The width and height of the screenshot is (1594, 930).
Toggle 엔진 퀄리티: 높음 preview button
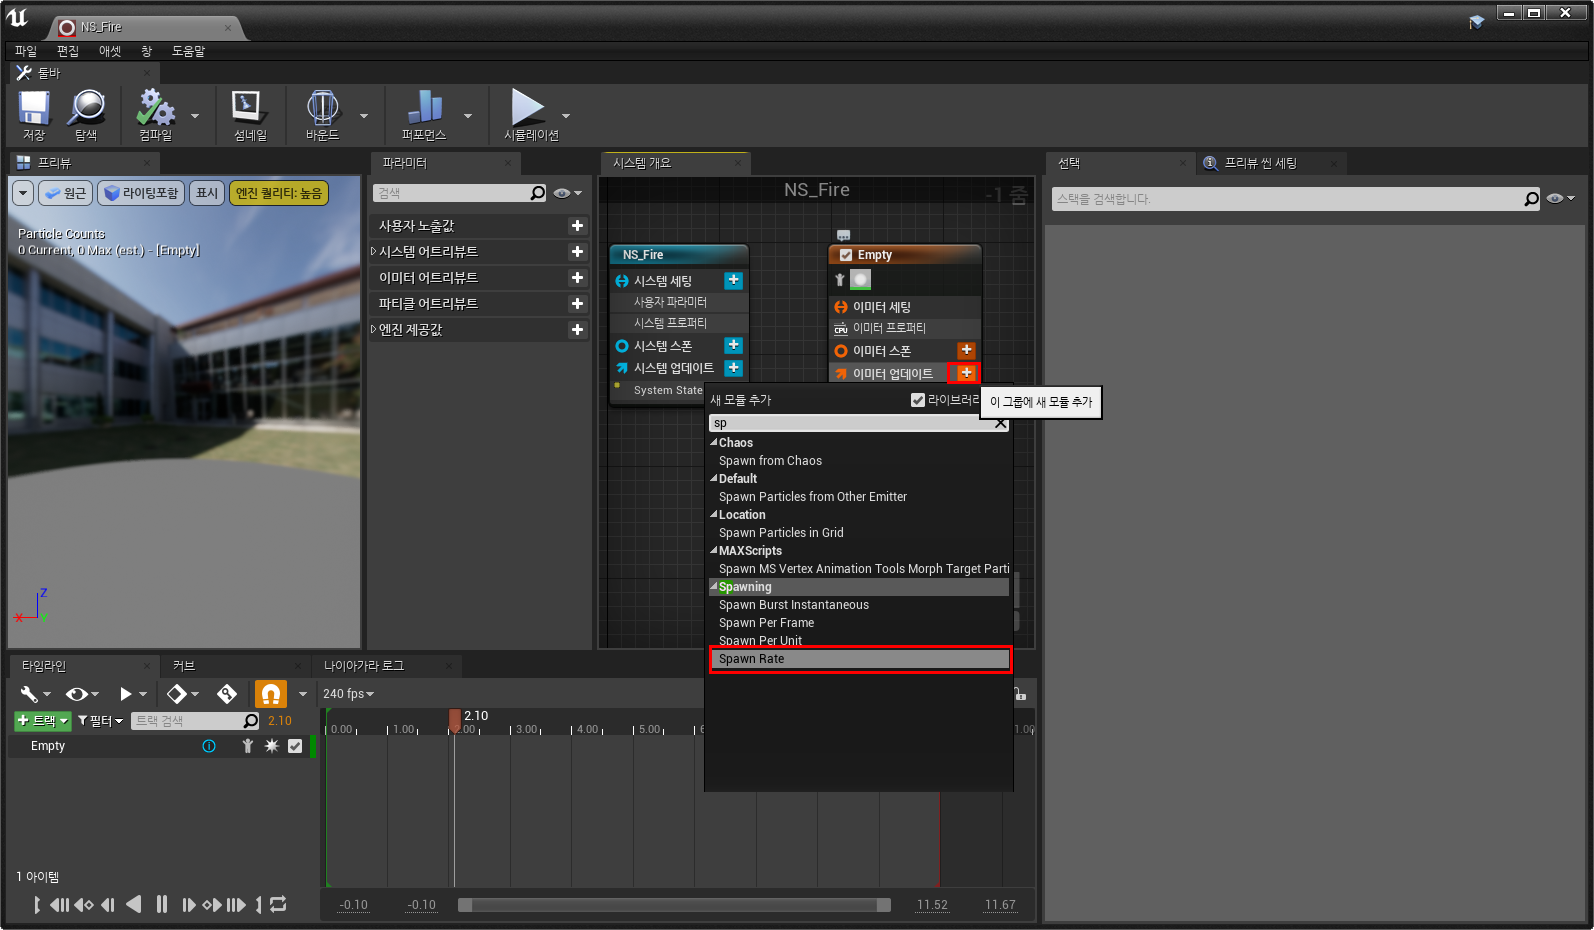pos(279,193)
